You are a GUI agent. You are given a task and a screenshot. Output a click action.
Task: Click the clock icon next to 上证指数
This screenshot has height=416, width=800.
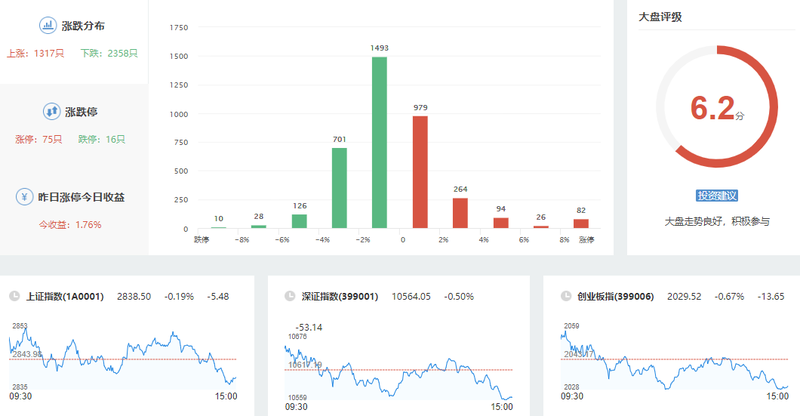click(x=15, y=297)
